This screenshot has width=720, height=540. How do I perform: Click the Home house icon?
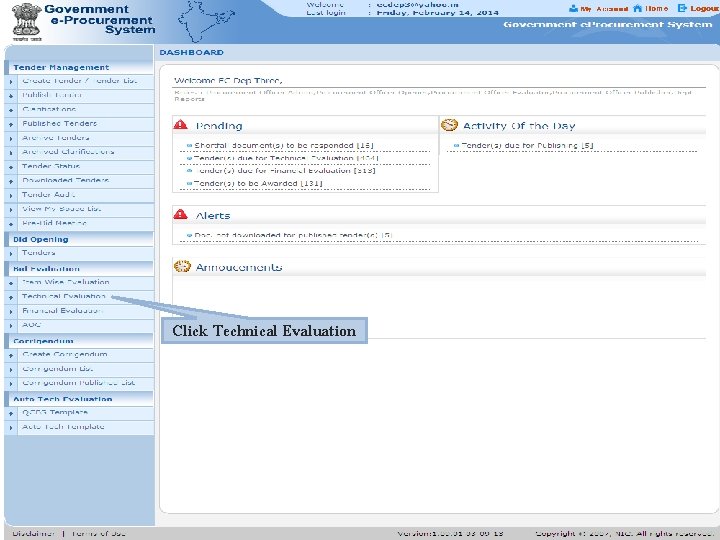637,8
